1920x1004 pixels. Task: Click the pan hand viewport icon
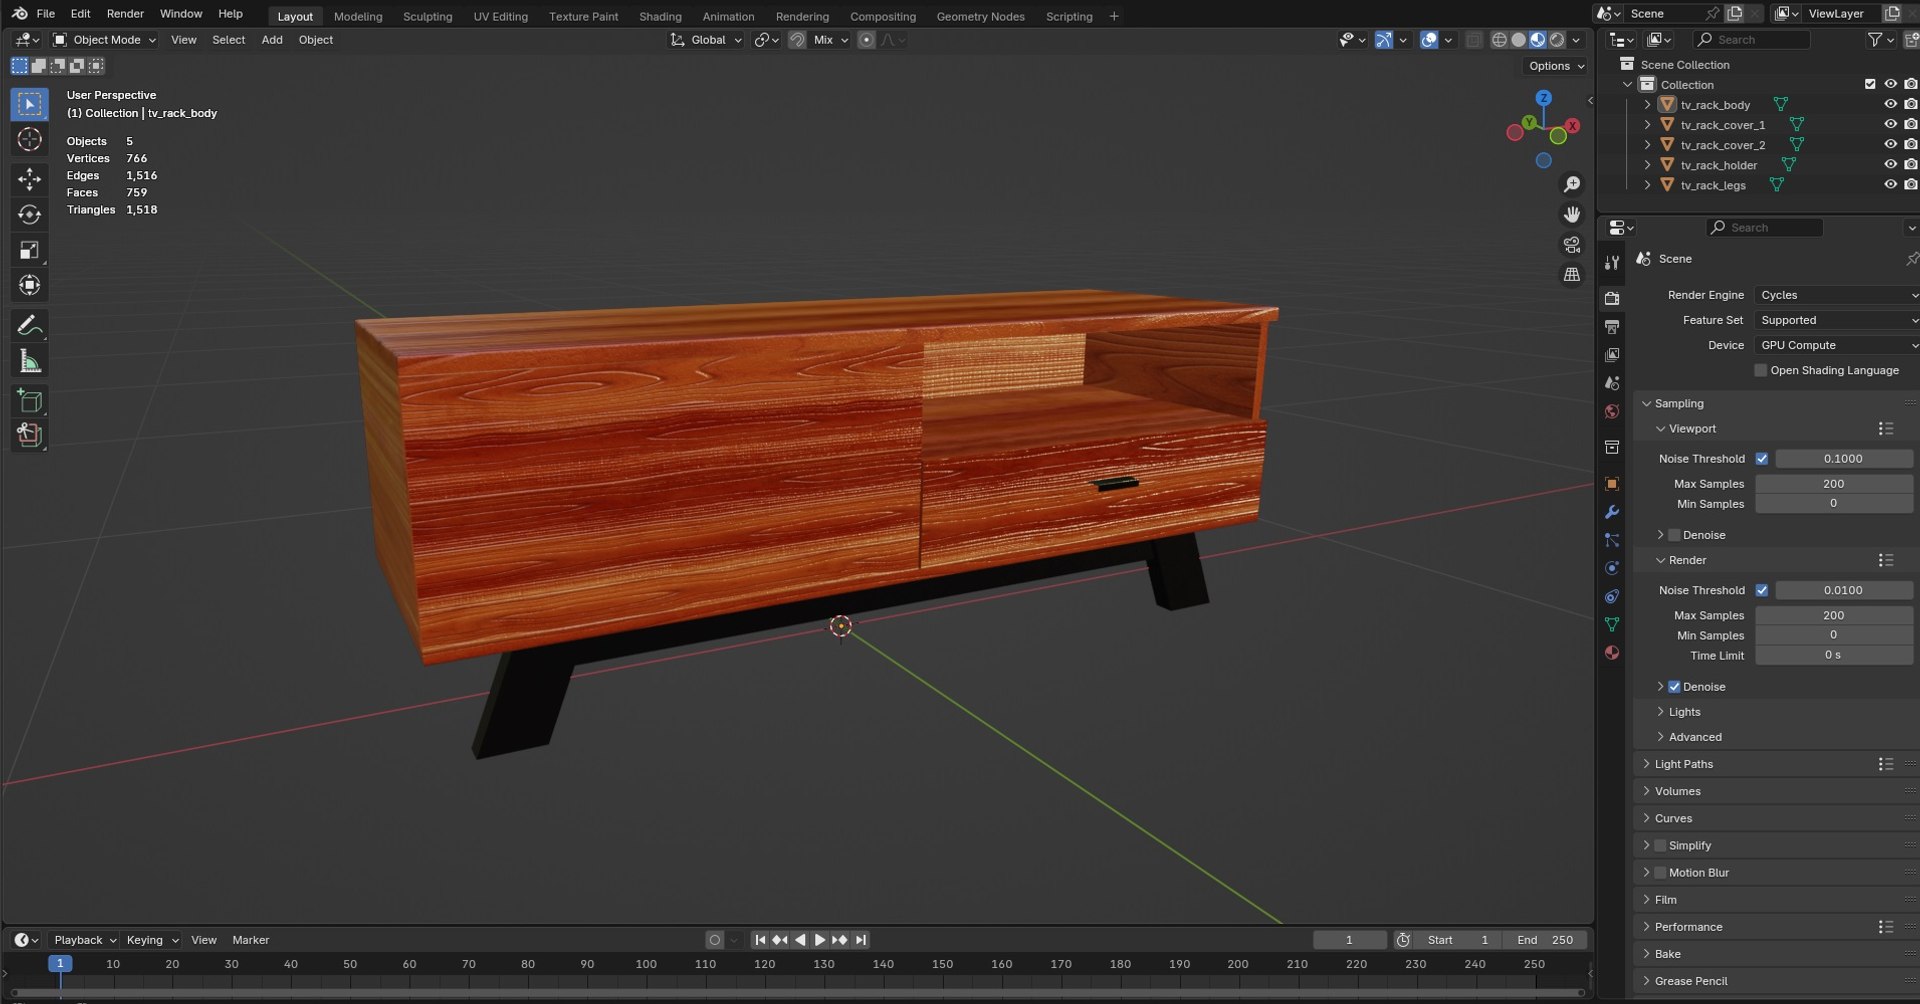point(1572,214)
